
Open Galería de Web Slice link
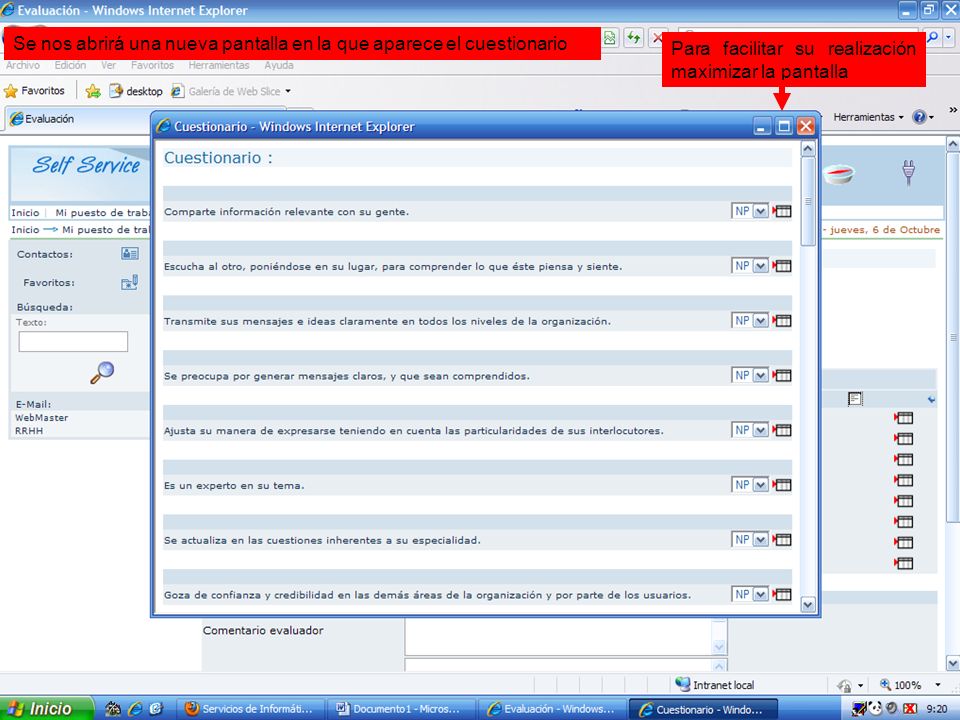[x=231, y=91]
